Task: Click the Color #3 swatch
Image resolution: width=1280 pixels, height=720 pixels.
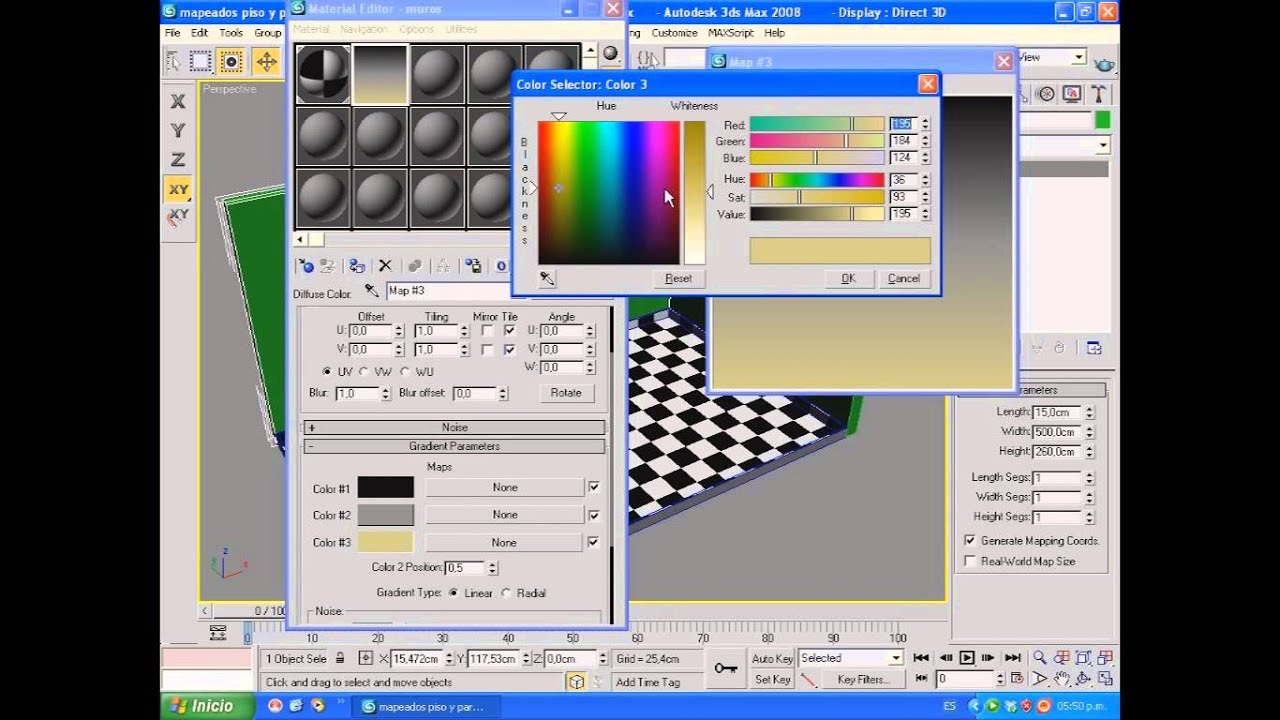Action: coord(386,542)
